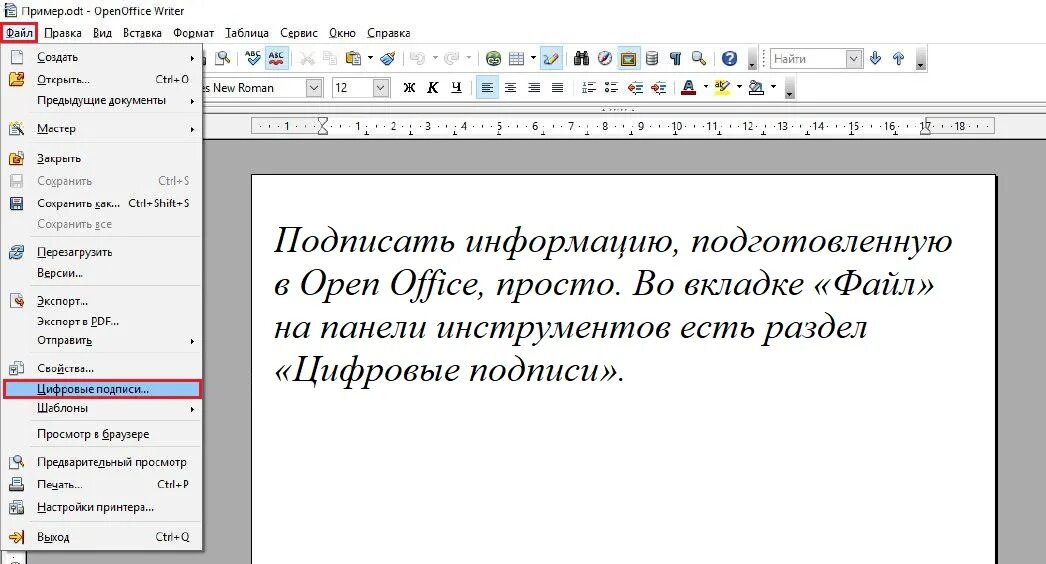Apply yellow text highlighting

[x=722, y=87]
